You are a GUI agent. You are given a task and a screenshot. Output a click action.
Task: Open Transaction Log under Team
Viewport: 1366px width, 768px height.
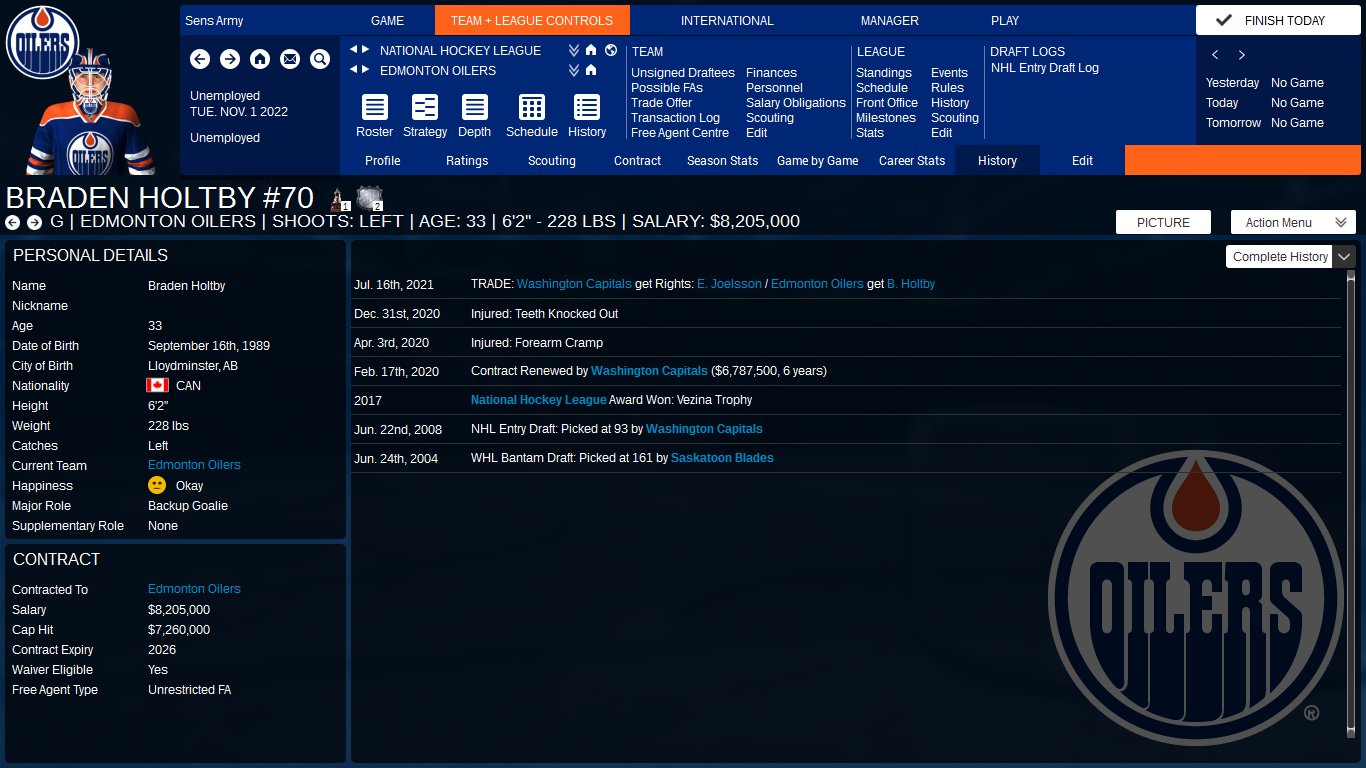pyautogui.click(x=675, y=117)
